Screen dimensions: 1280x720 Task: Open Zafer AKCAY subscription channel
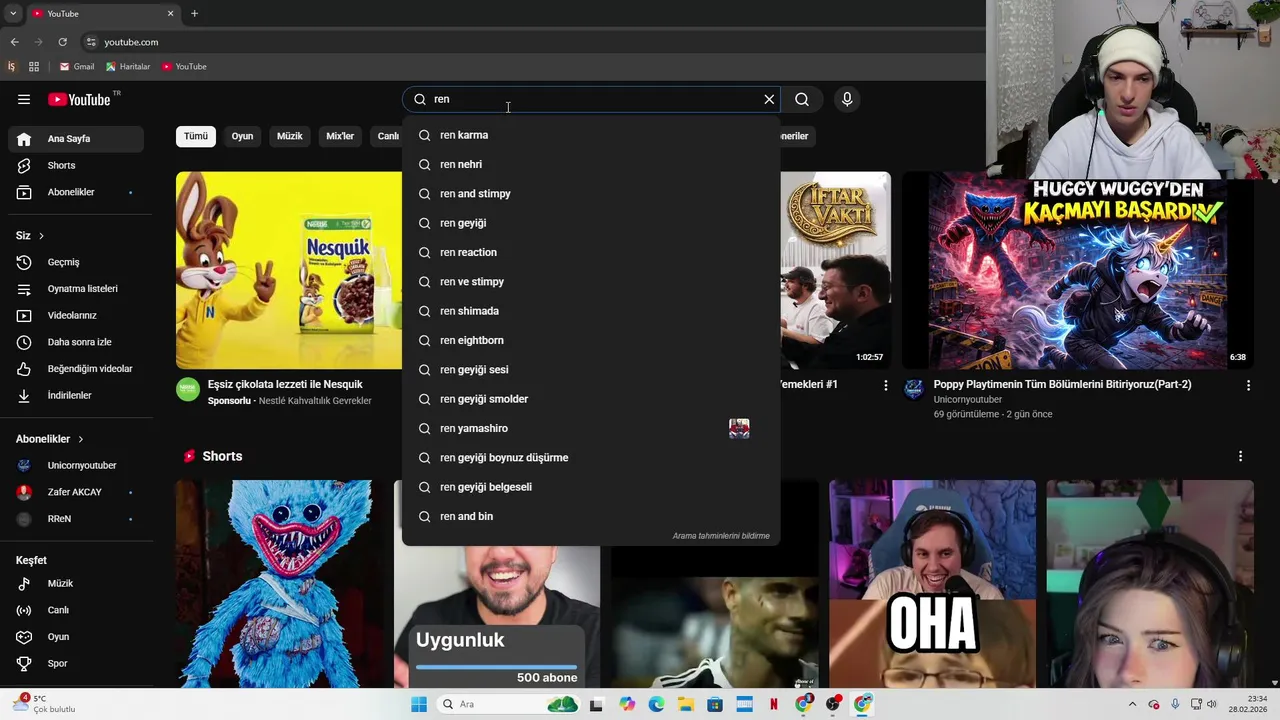click(x=76, y=492)
